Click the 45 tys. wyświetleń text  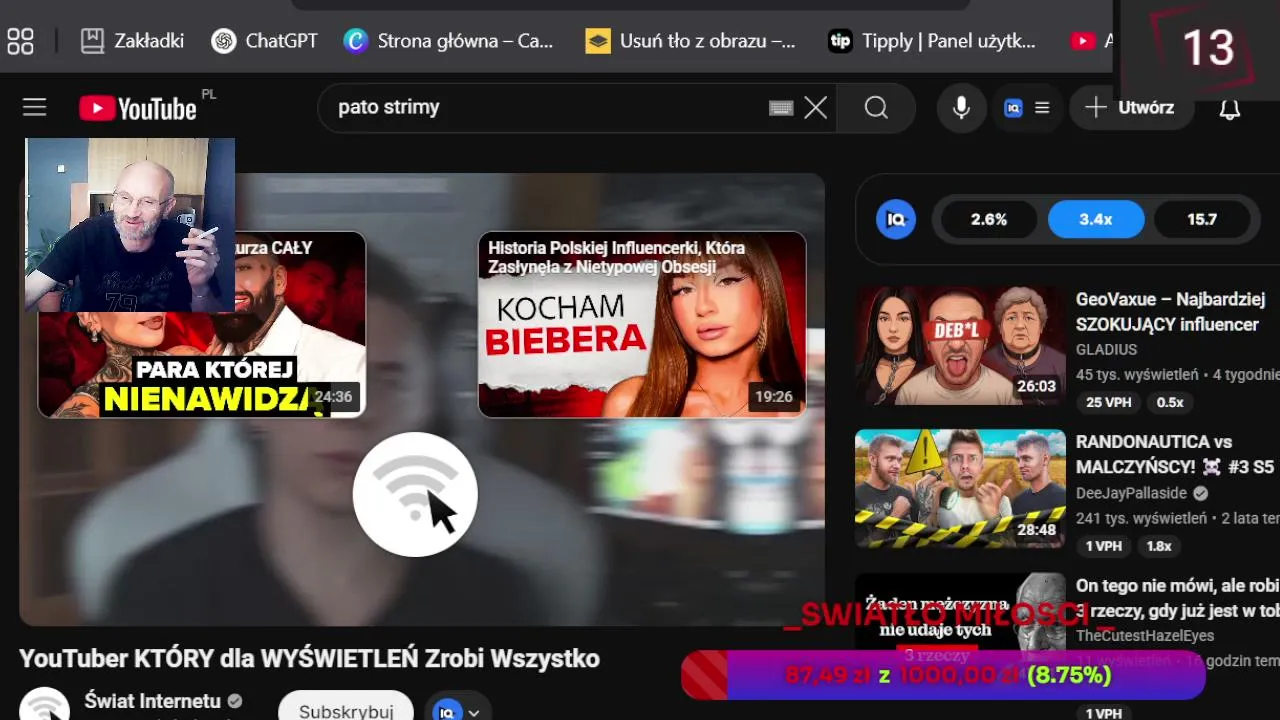(1137, 375)
